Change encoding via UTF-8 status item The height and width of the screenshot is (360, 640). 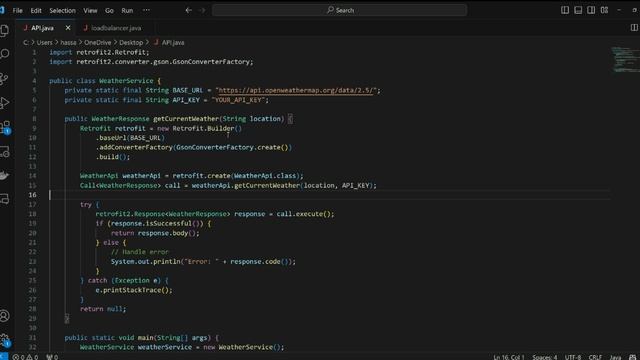coord(573,357)
